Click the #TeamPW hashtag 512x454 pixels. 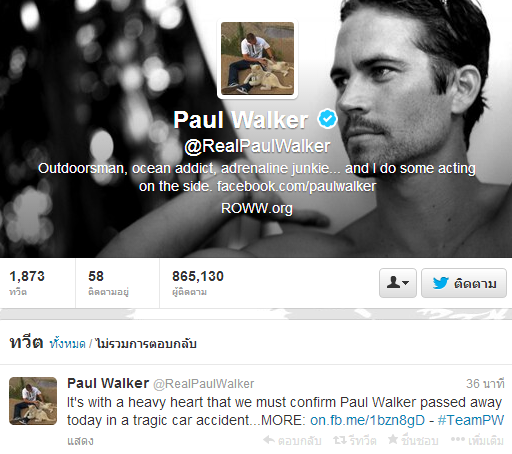[x=471, y=420]
